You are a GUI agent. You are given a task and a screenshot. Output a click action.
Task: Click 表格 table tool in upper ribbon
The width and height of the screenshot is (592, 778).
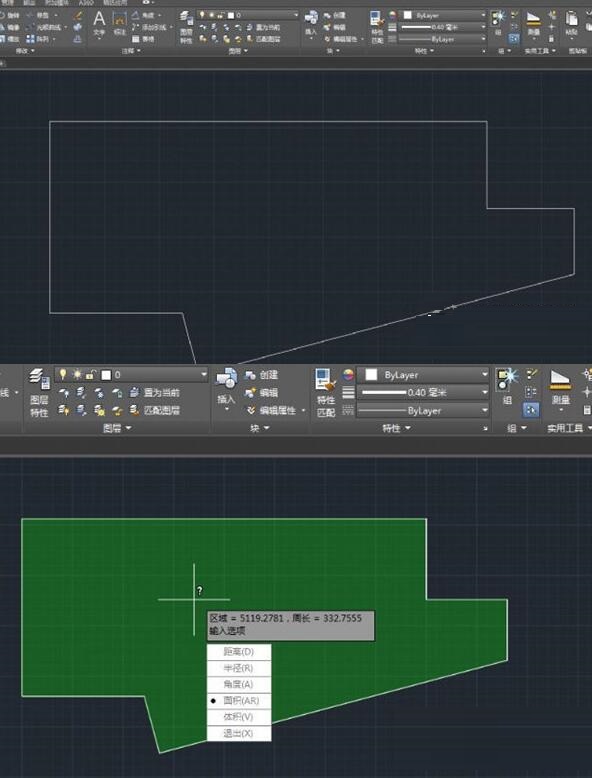tap(143, 39)
